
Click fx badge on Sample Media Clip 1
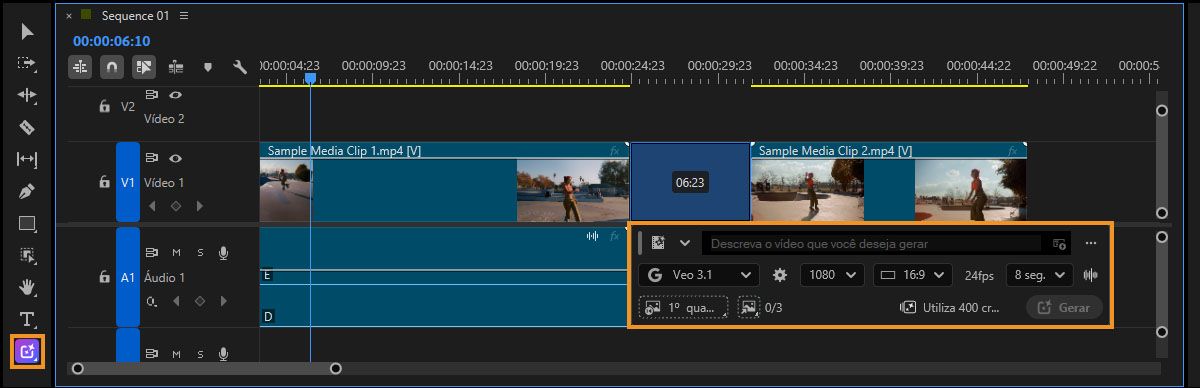click(x=615, y=151)
